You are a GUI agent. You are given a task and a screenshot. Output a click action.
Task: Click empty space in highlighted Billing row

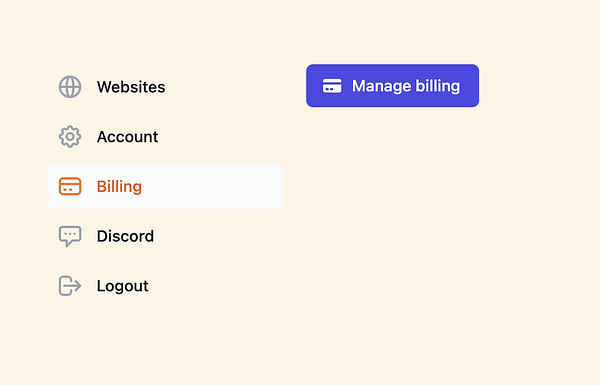coord(214,186)
